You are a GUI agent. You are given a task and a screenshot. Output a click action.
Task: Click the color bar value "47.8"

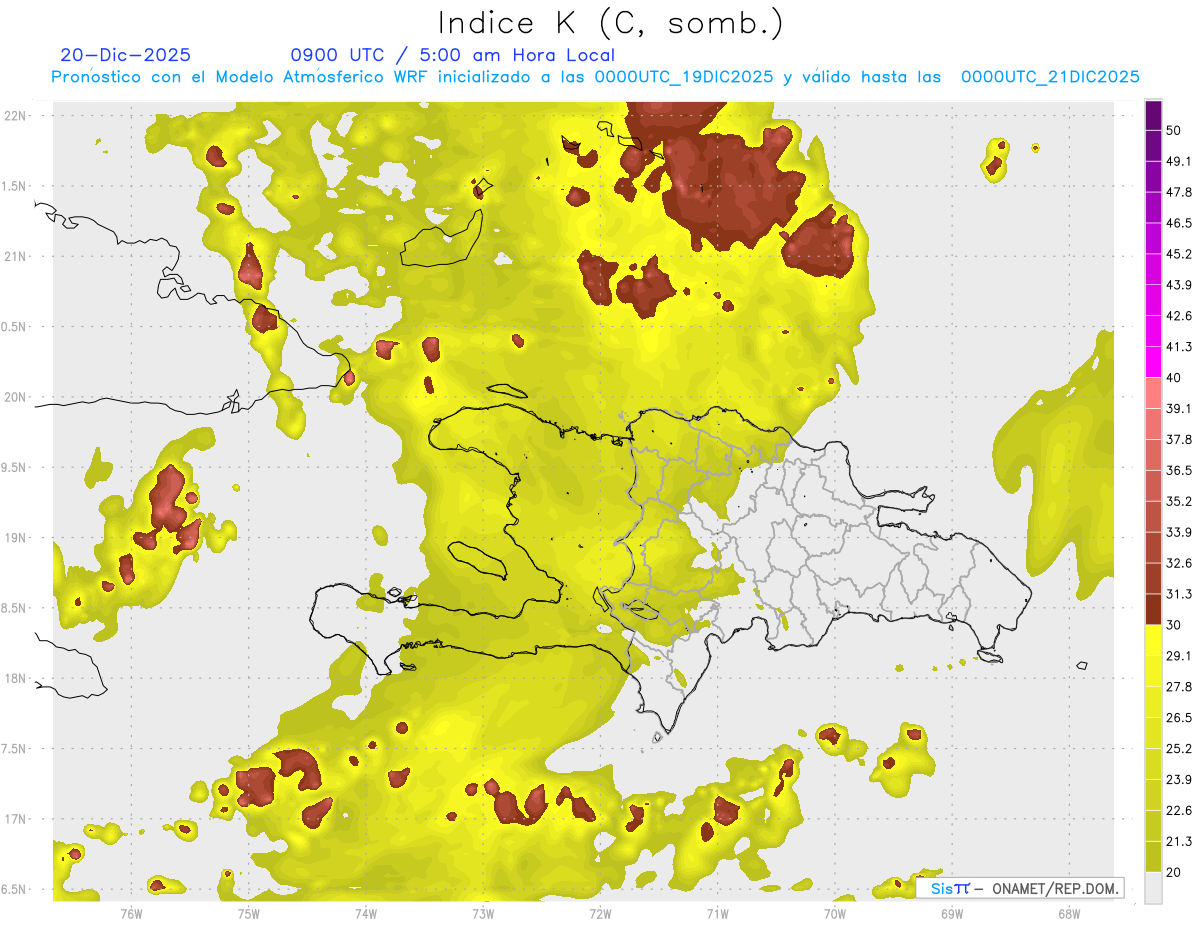[x=1179, y=192]
